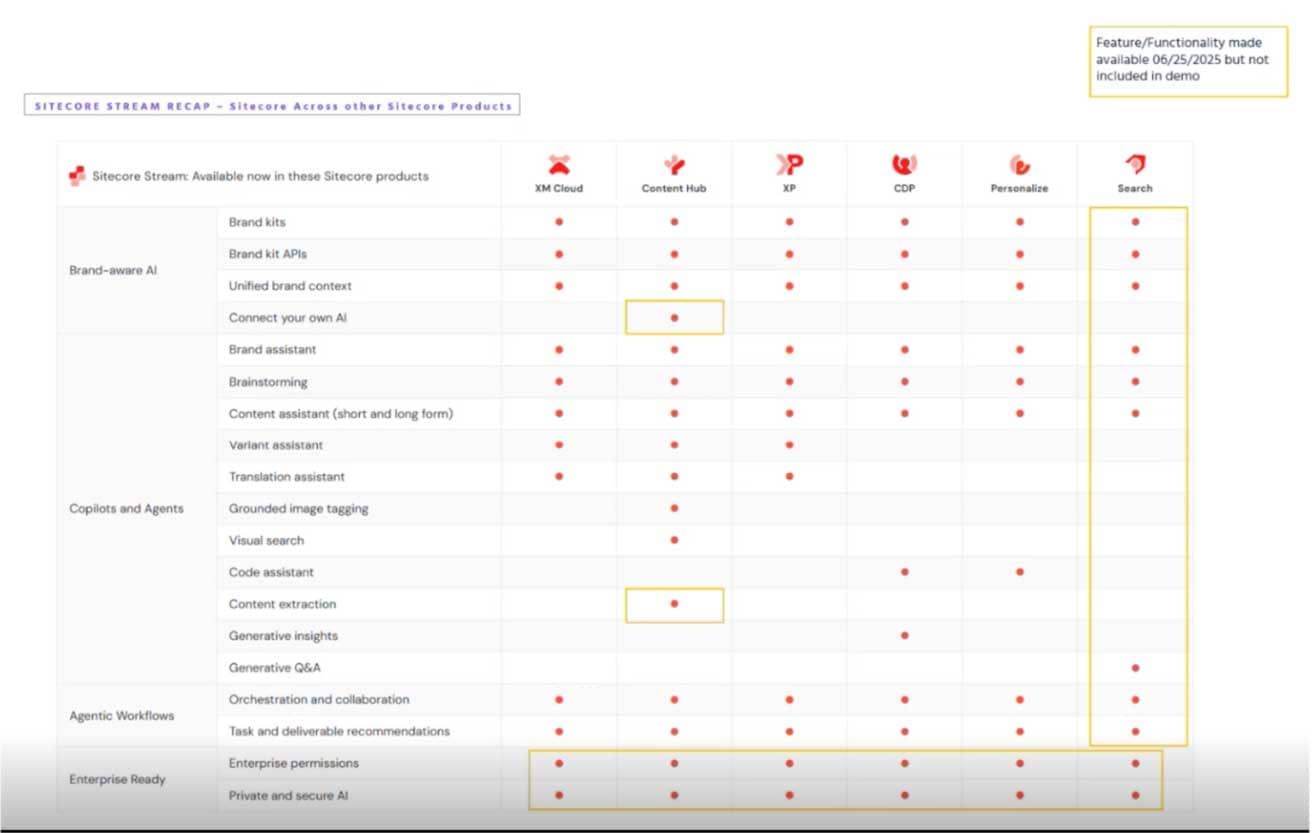Click the 'Brand assistant' row label
This screenshot has height=833, width=1312.
click(x=272, y=350)
